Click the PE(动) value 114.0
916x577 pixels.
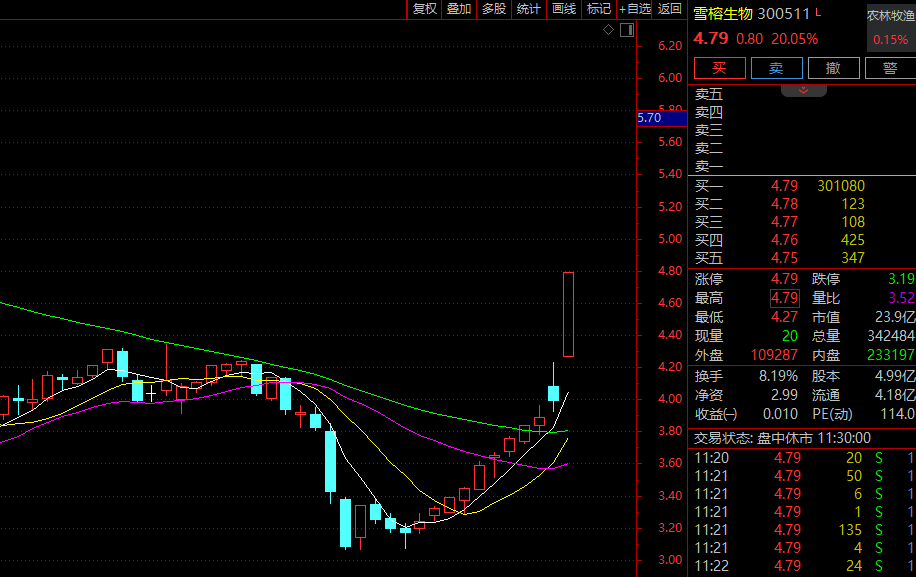tap(898, 414)
